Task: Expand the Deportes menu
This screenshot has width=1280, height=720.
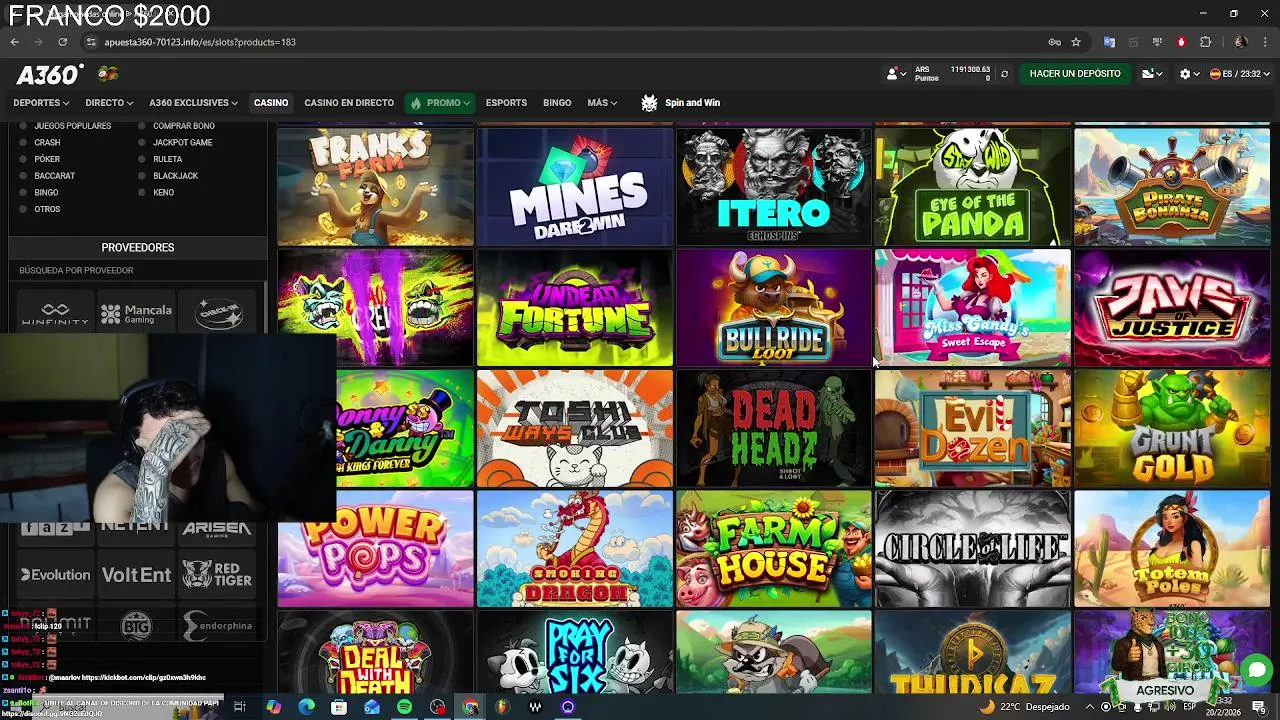Action: [41, 103]
